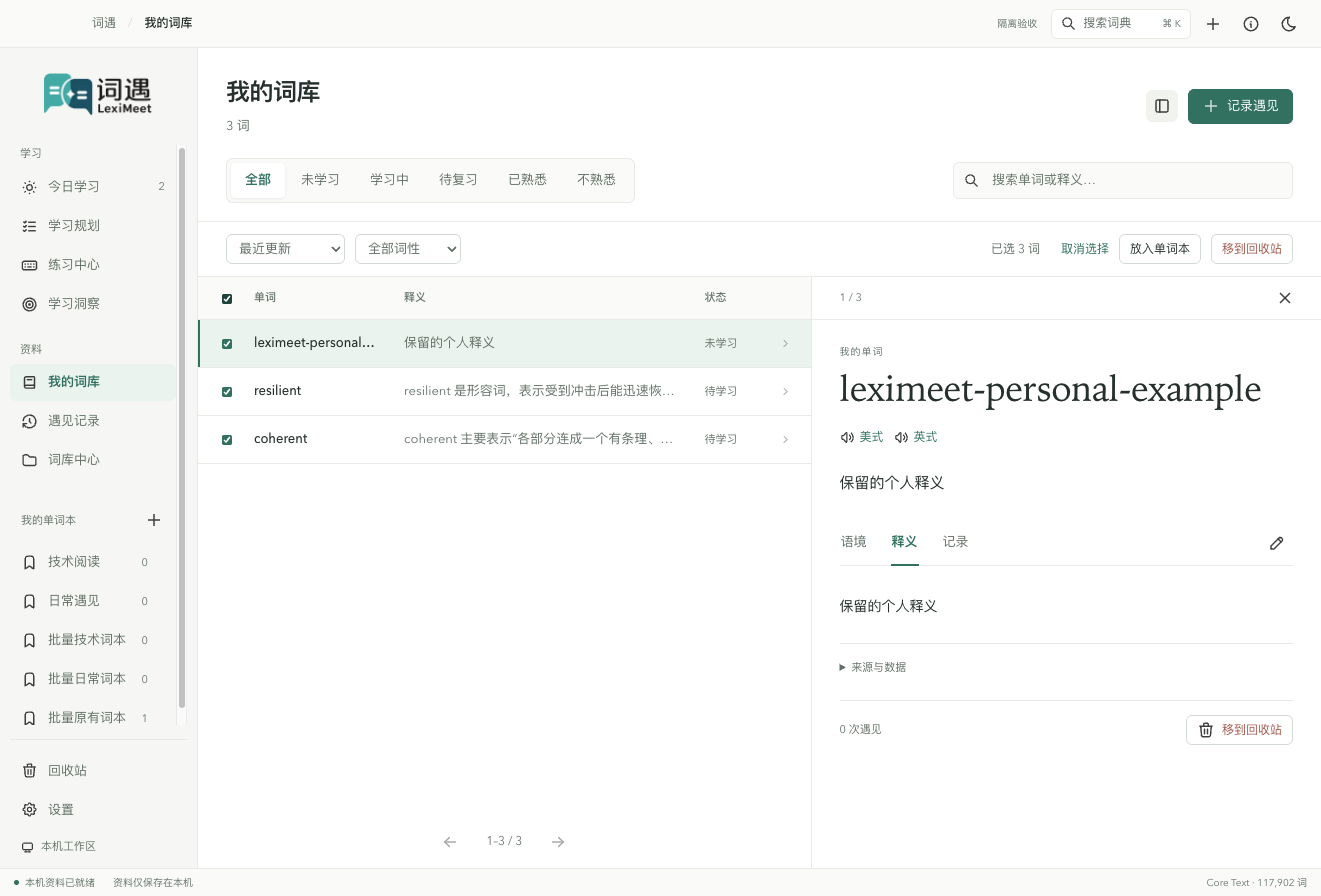The image size is (1321, 896).
Task: Select the 不熟悉 filter tab
Action: 596,180
